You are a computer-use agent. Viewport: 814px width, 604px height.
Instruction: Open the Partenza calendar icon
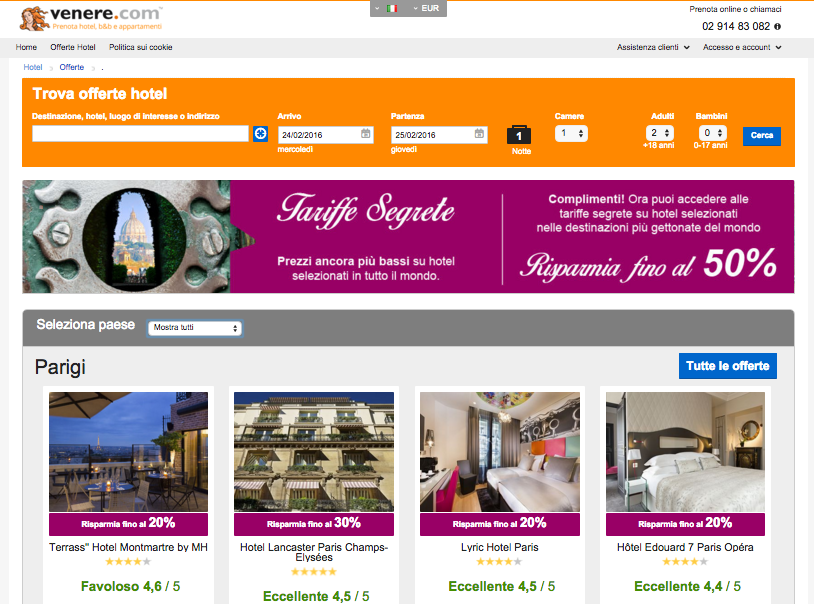point(479,134)
